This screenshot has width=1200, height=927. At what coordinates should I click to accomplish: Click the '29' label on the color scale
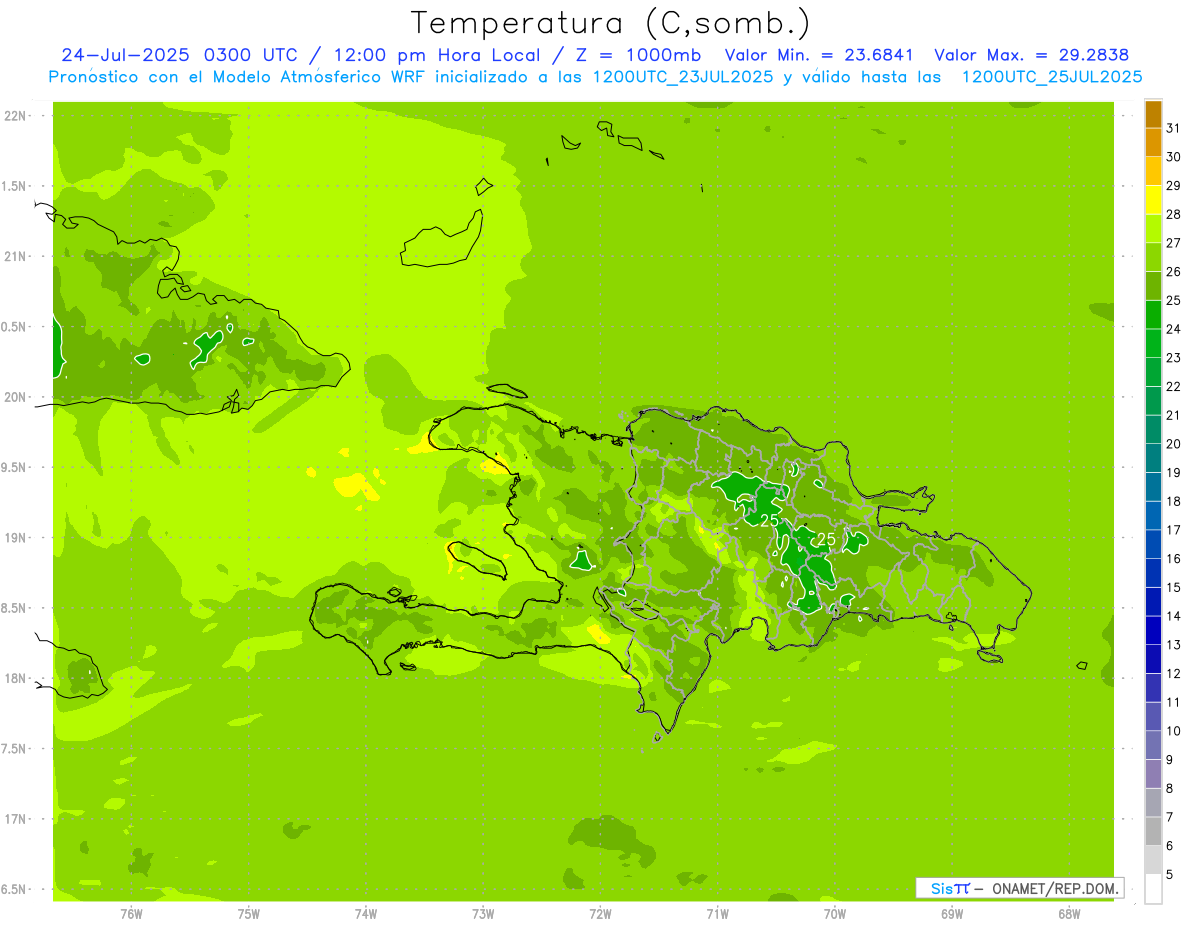click(x=1174, y=186)
